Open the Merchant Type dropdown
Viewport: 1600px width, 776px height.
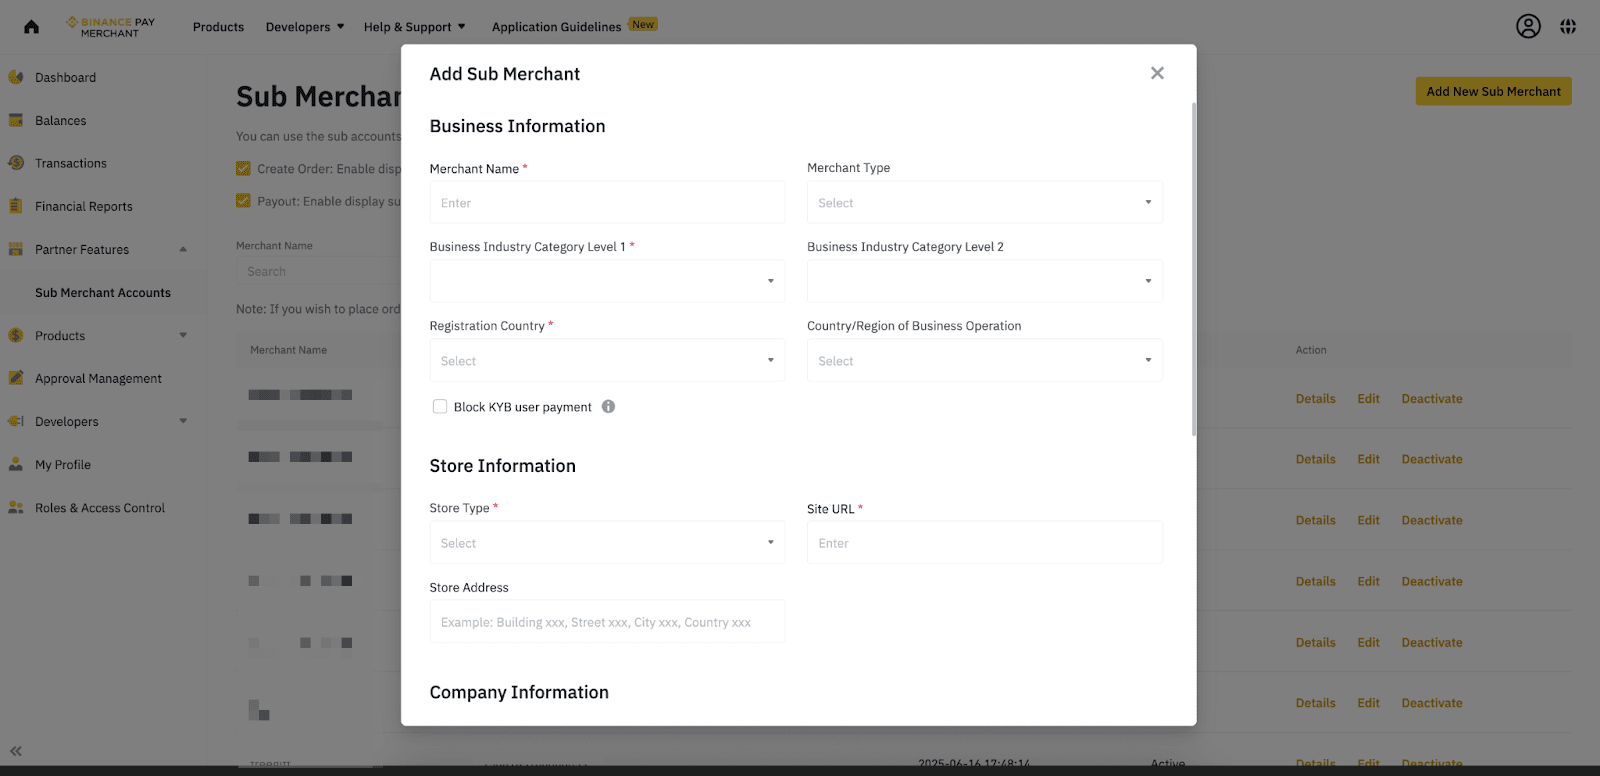(984, 203)
